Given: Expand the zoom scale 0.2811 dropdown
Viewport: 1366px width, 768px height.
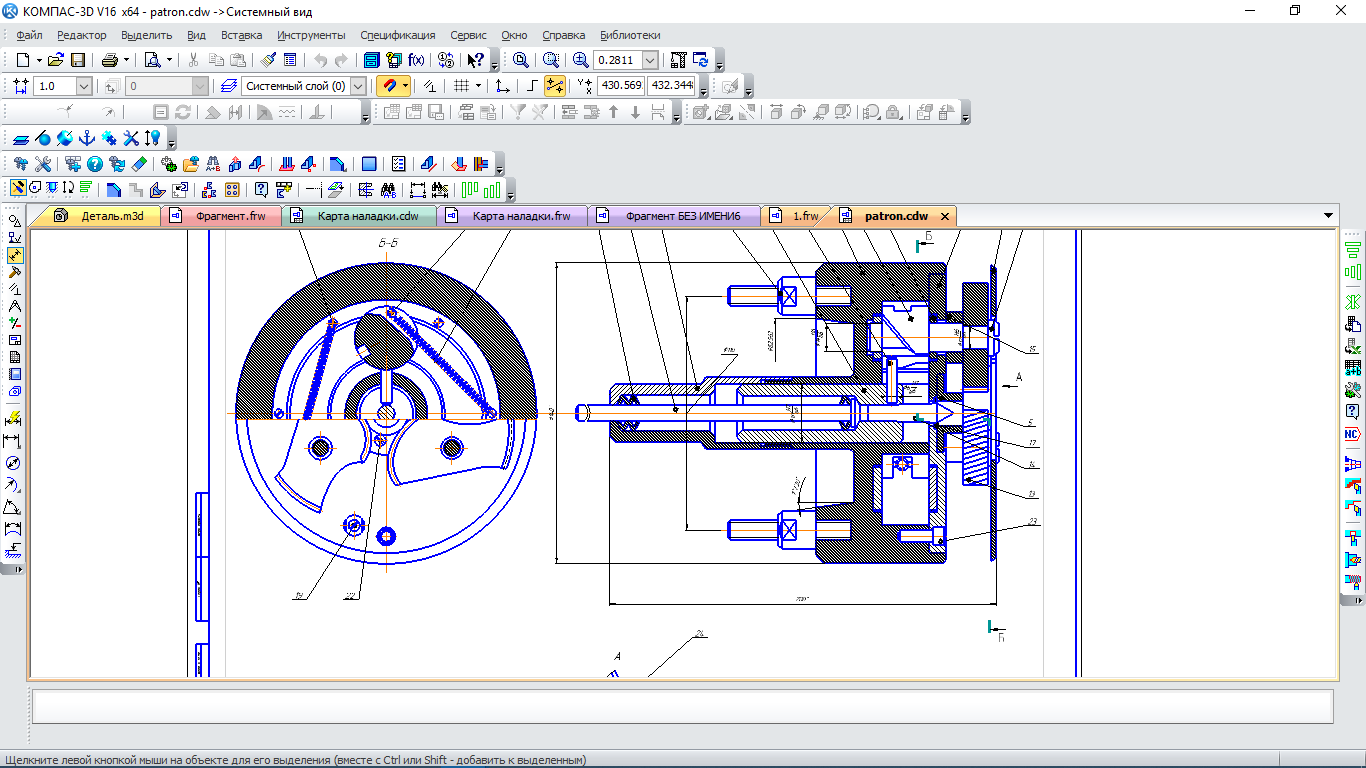Looking at the screenshot, I should 650,60.
